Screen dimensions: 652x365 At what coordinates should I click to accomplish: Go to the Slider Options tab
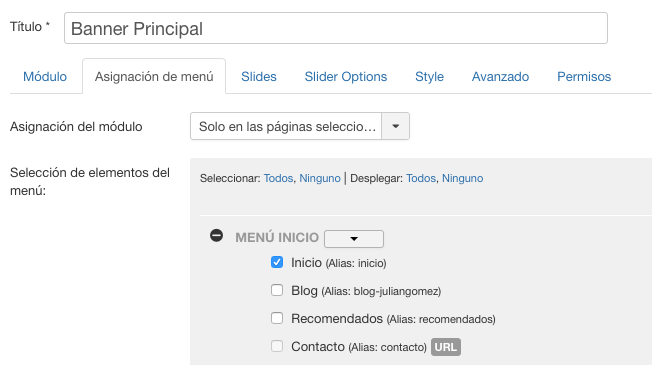346,76
